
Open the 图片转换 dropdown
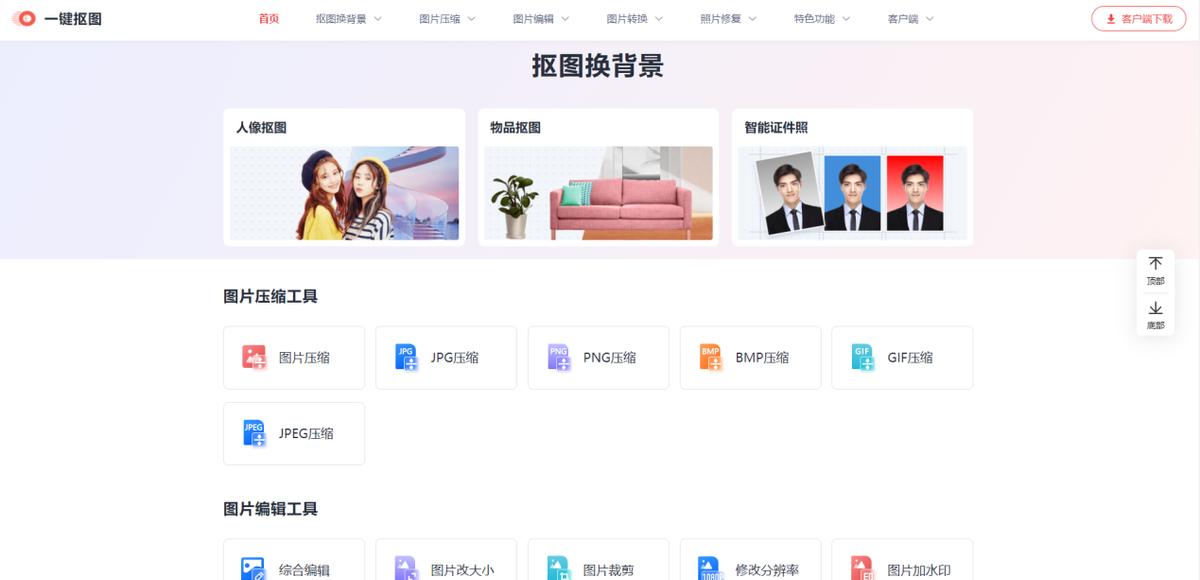tap(628, 18)
